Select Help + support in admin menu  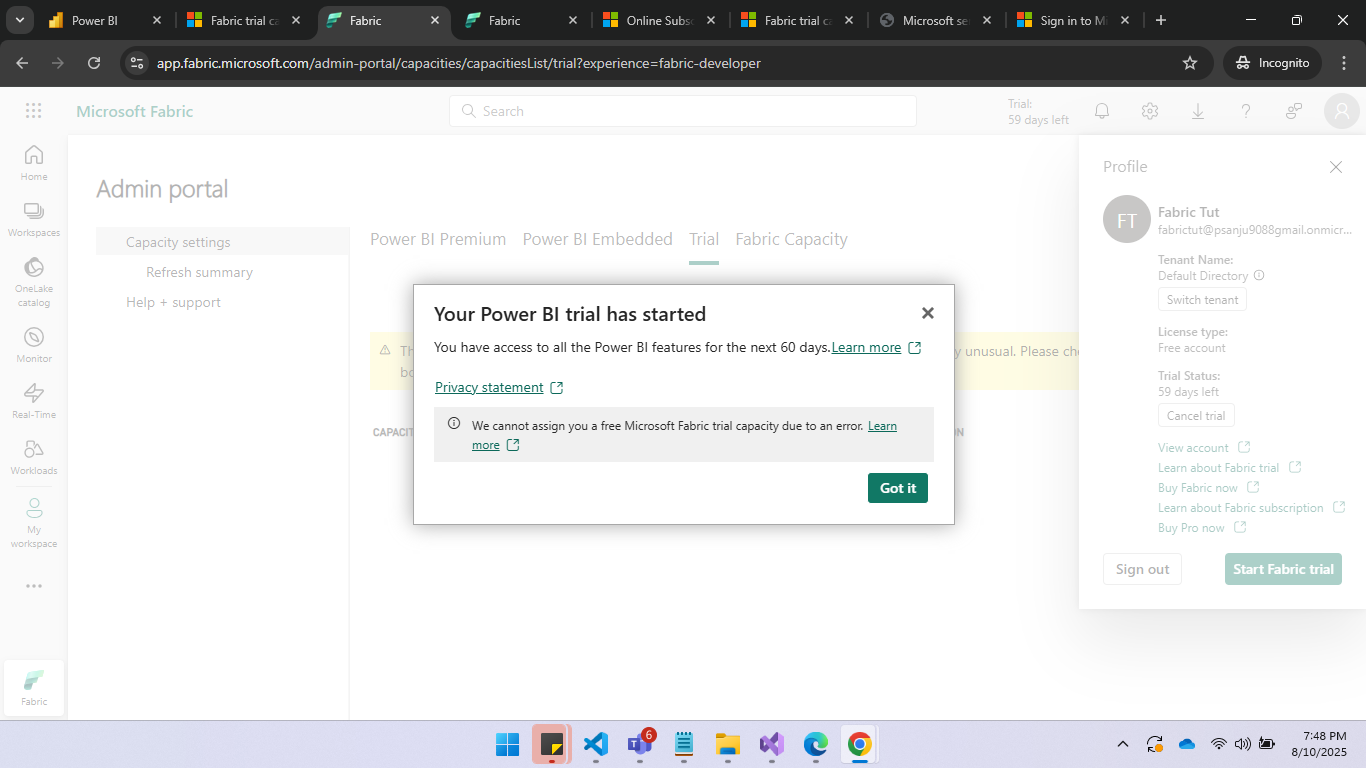click(x=173, y=302)
